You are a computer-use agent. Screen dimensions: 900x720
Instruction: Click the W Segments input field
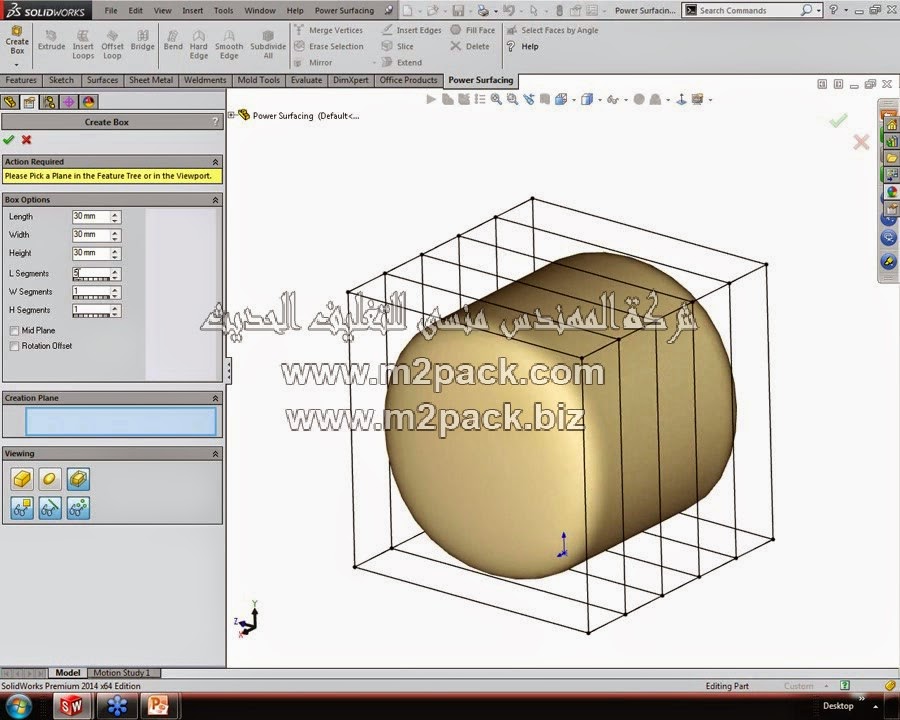coord(91,292)
